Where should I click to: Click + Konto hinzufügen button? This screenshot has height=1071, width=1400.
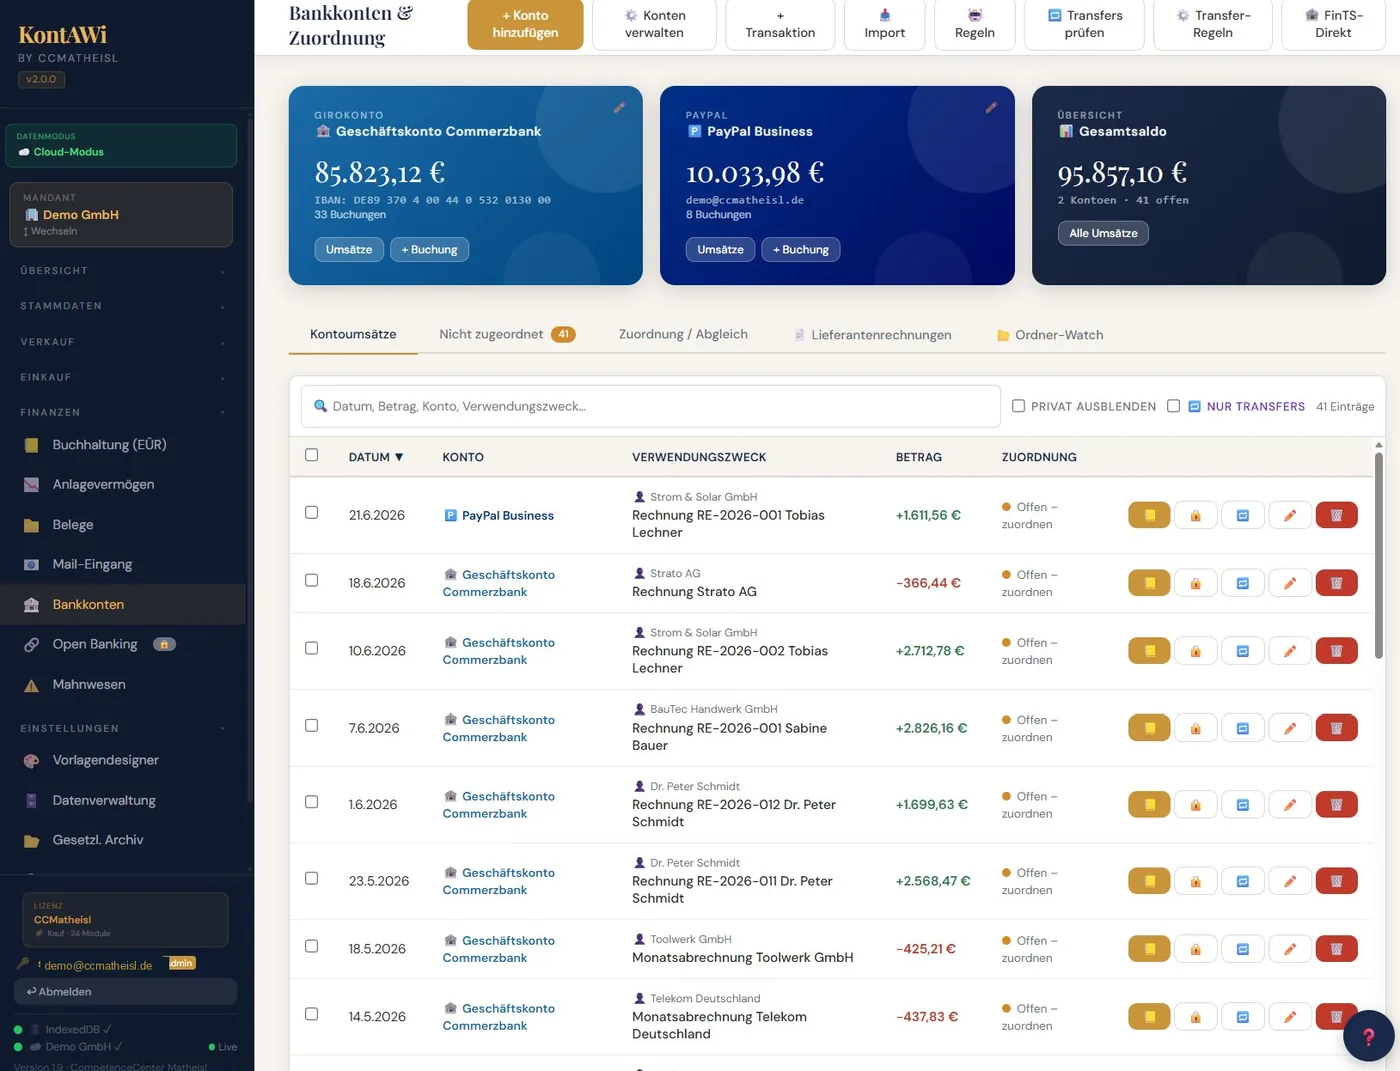[x=525, y=24]
